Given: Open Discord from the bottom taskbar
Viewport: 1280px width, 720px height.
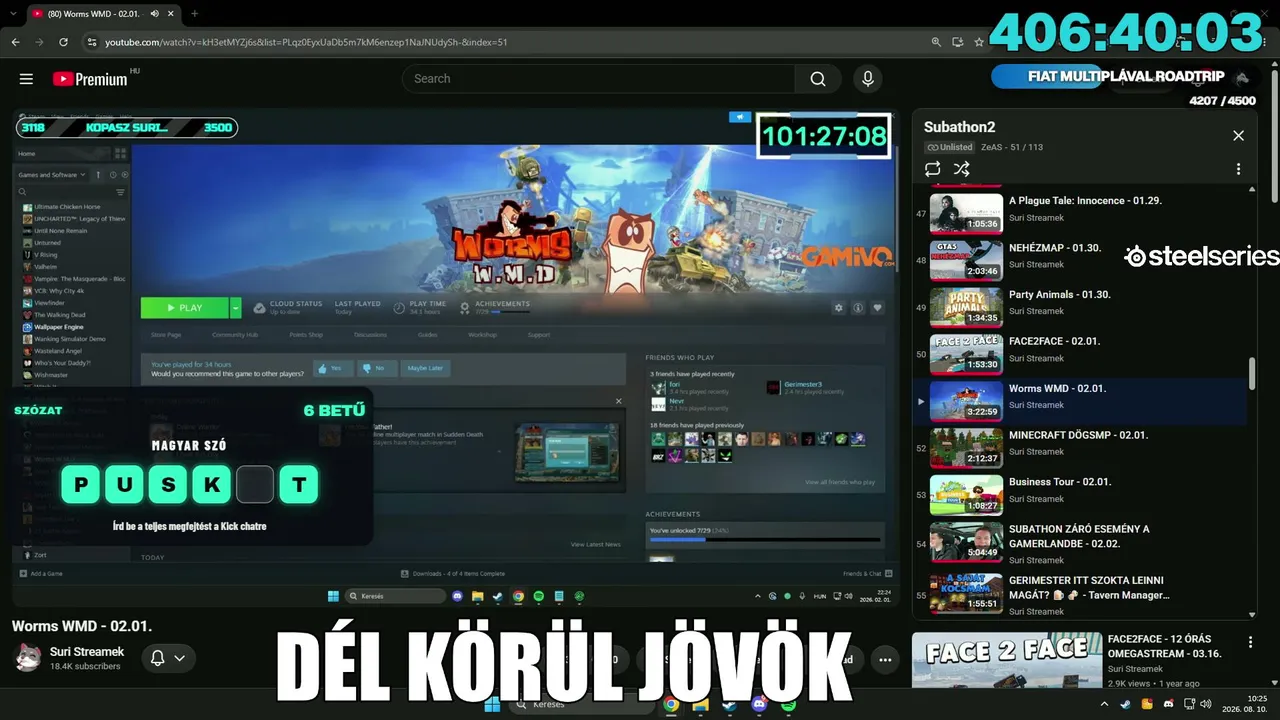Looking at the screenshot, I should coord(759,704).
